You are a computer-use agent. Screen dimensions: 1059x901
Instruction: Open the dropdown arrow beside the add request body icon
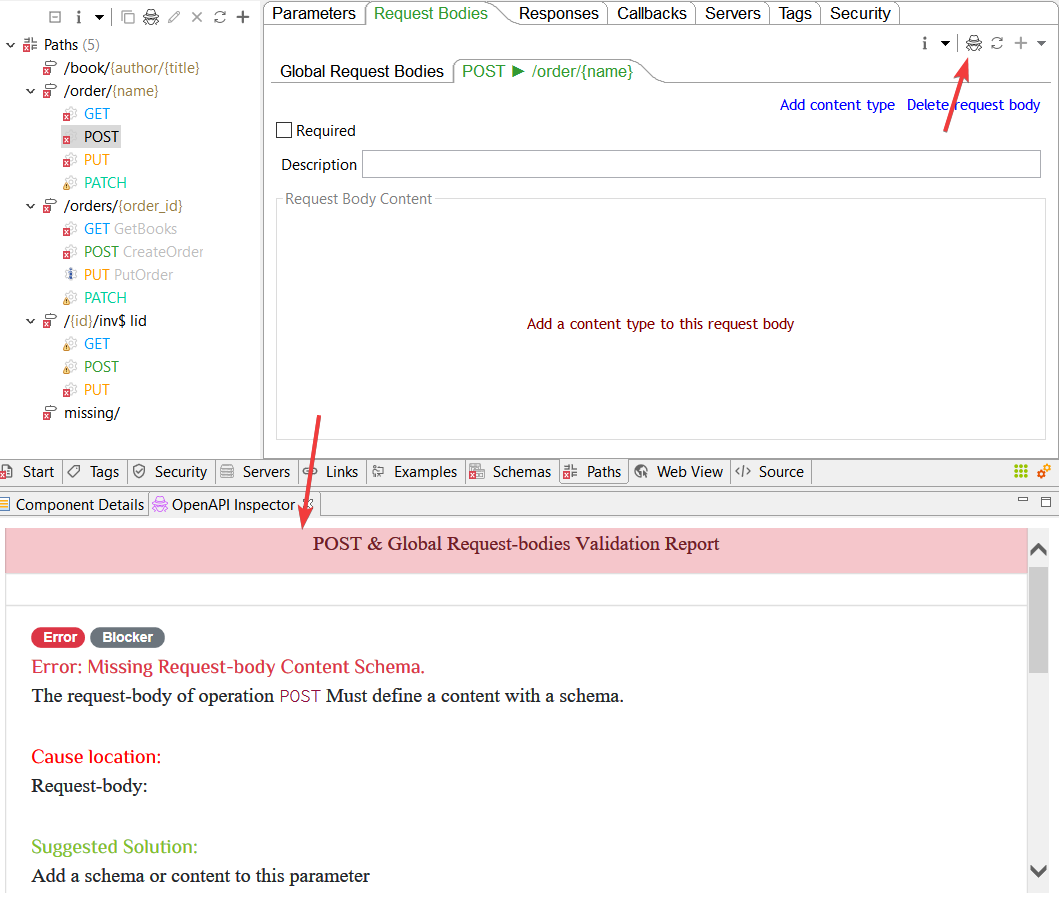1041,43
